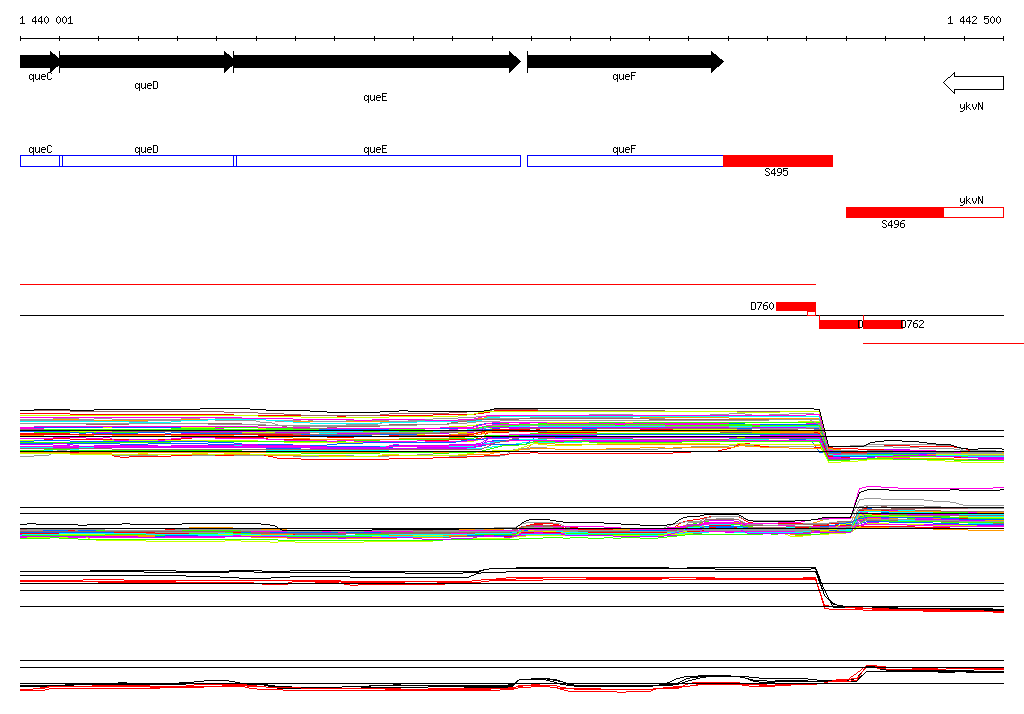This screenshot has height=714, width=1024.
Task: Click the white ykvN gene arrow
Action: (x=973, y=83)
